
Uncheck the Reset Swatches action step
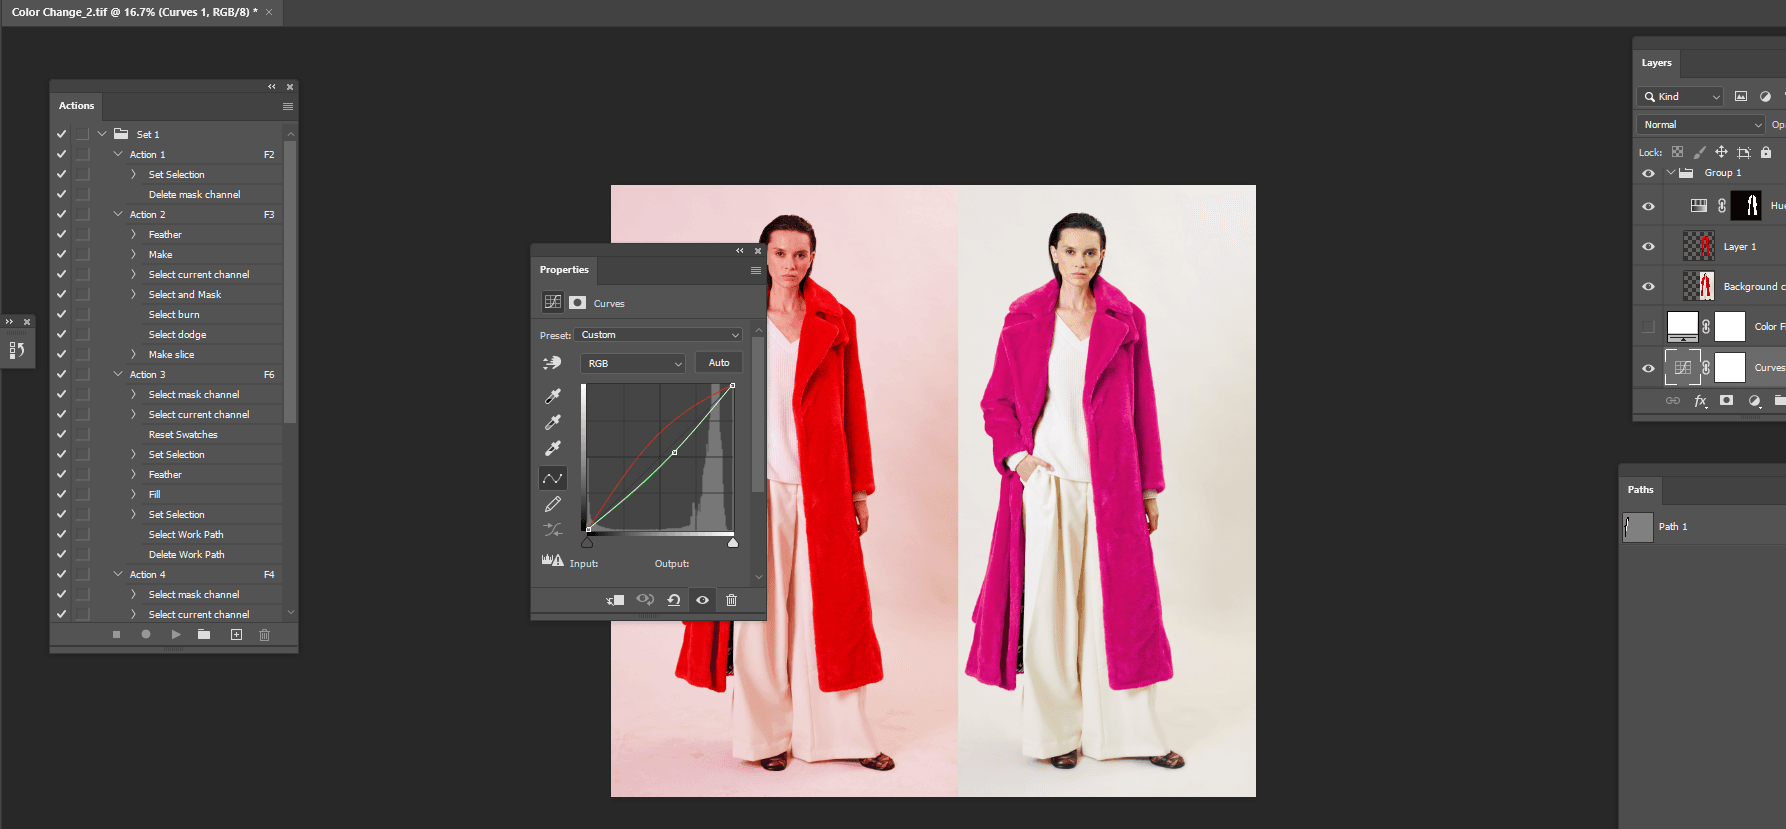click(x=61, y=434)
